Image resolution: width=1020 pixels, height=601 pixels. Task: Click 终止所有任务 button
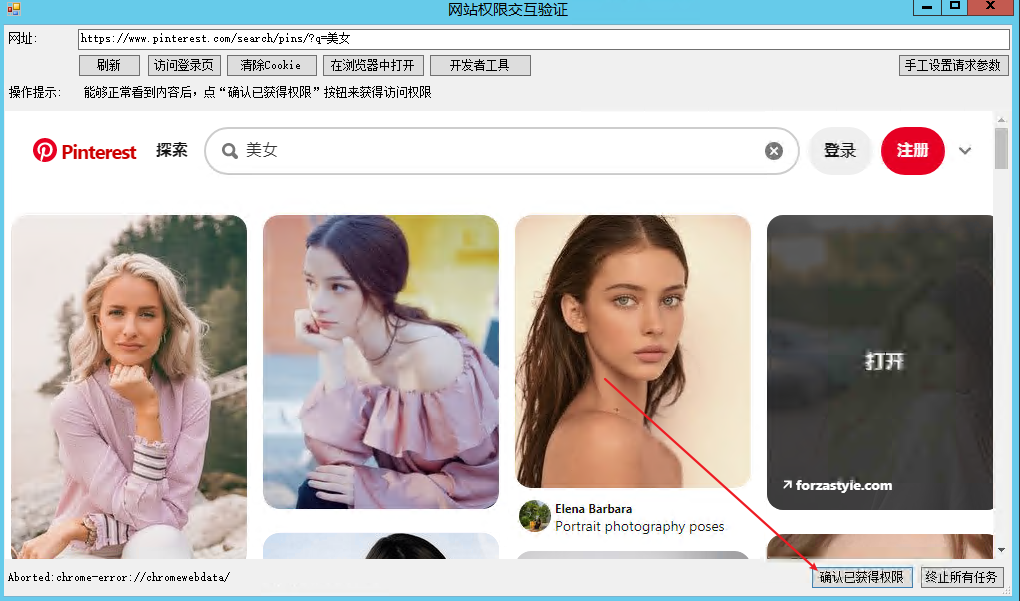coord(962,577)
